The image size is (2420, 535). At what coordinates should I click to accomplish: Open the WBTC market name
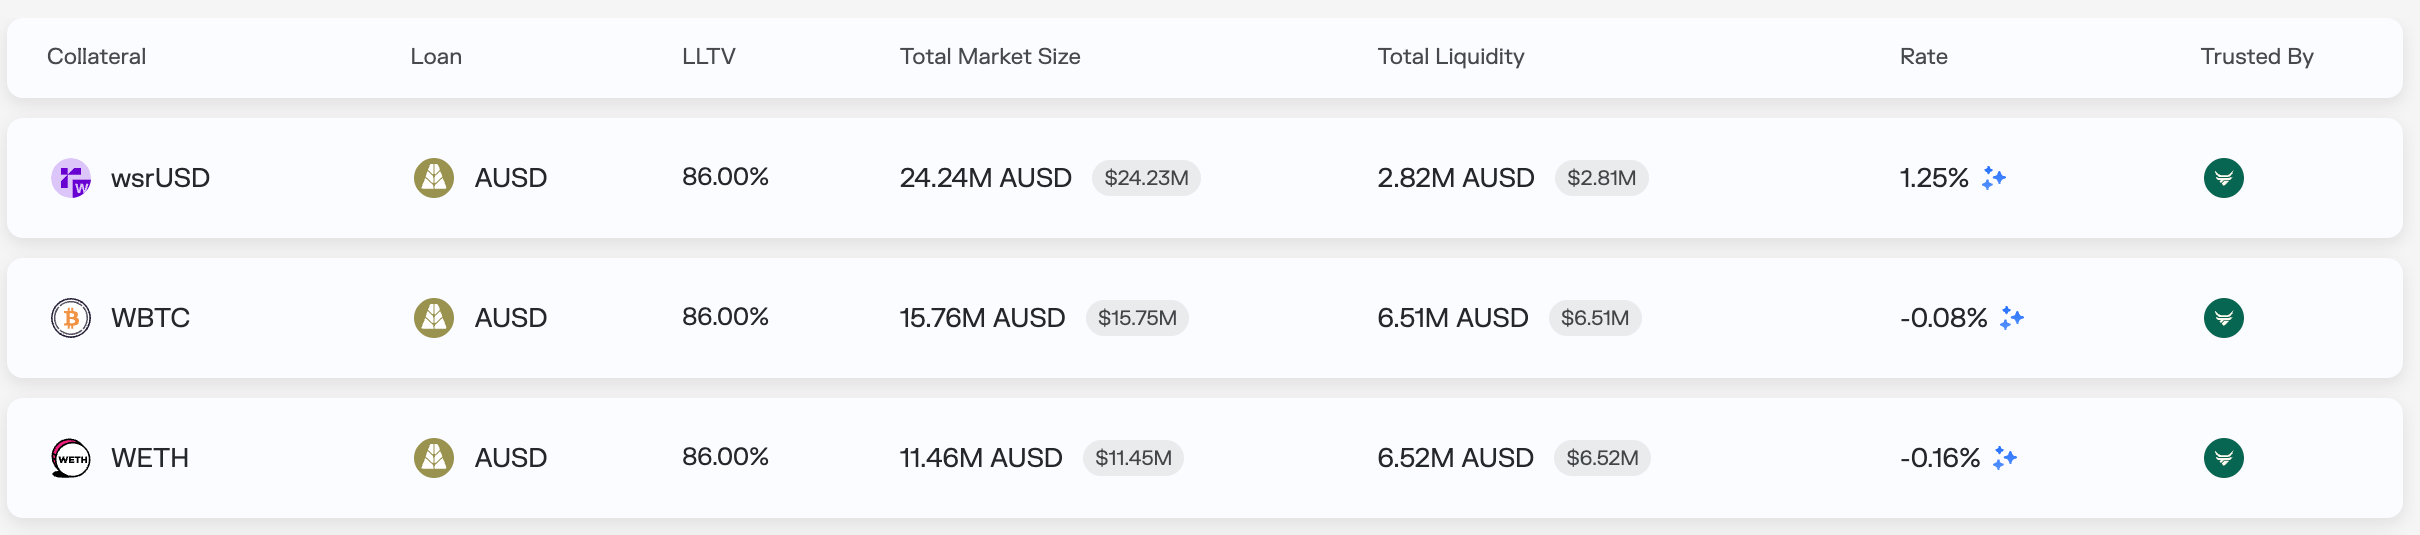(150, 318)
